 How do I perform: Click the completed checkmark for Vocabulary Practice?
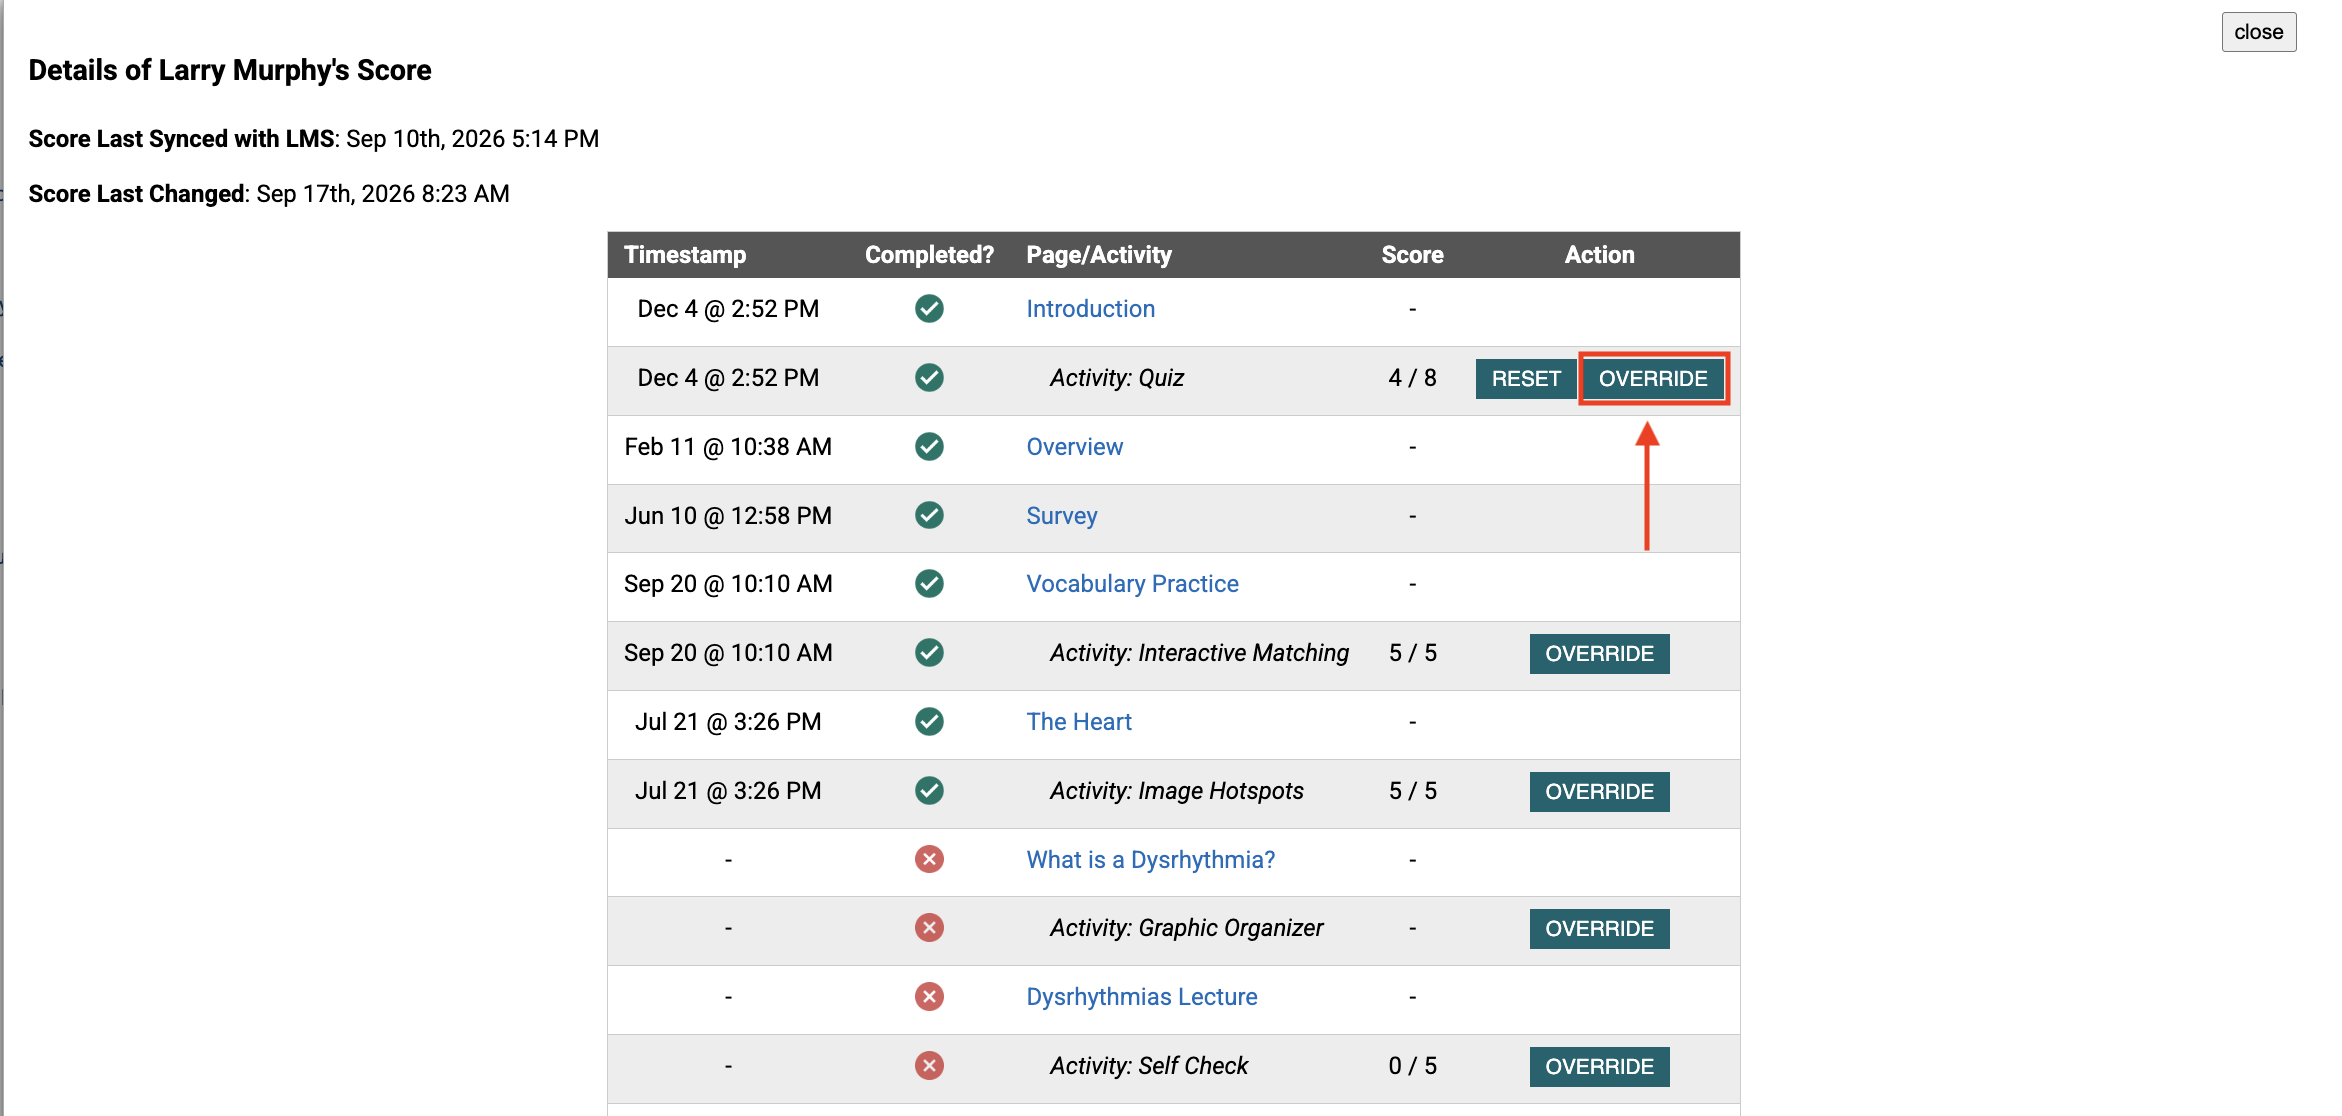(929, 584)
